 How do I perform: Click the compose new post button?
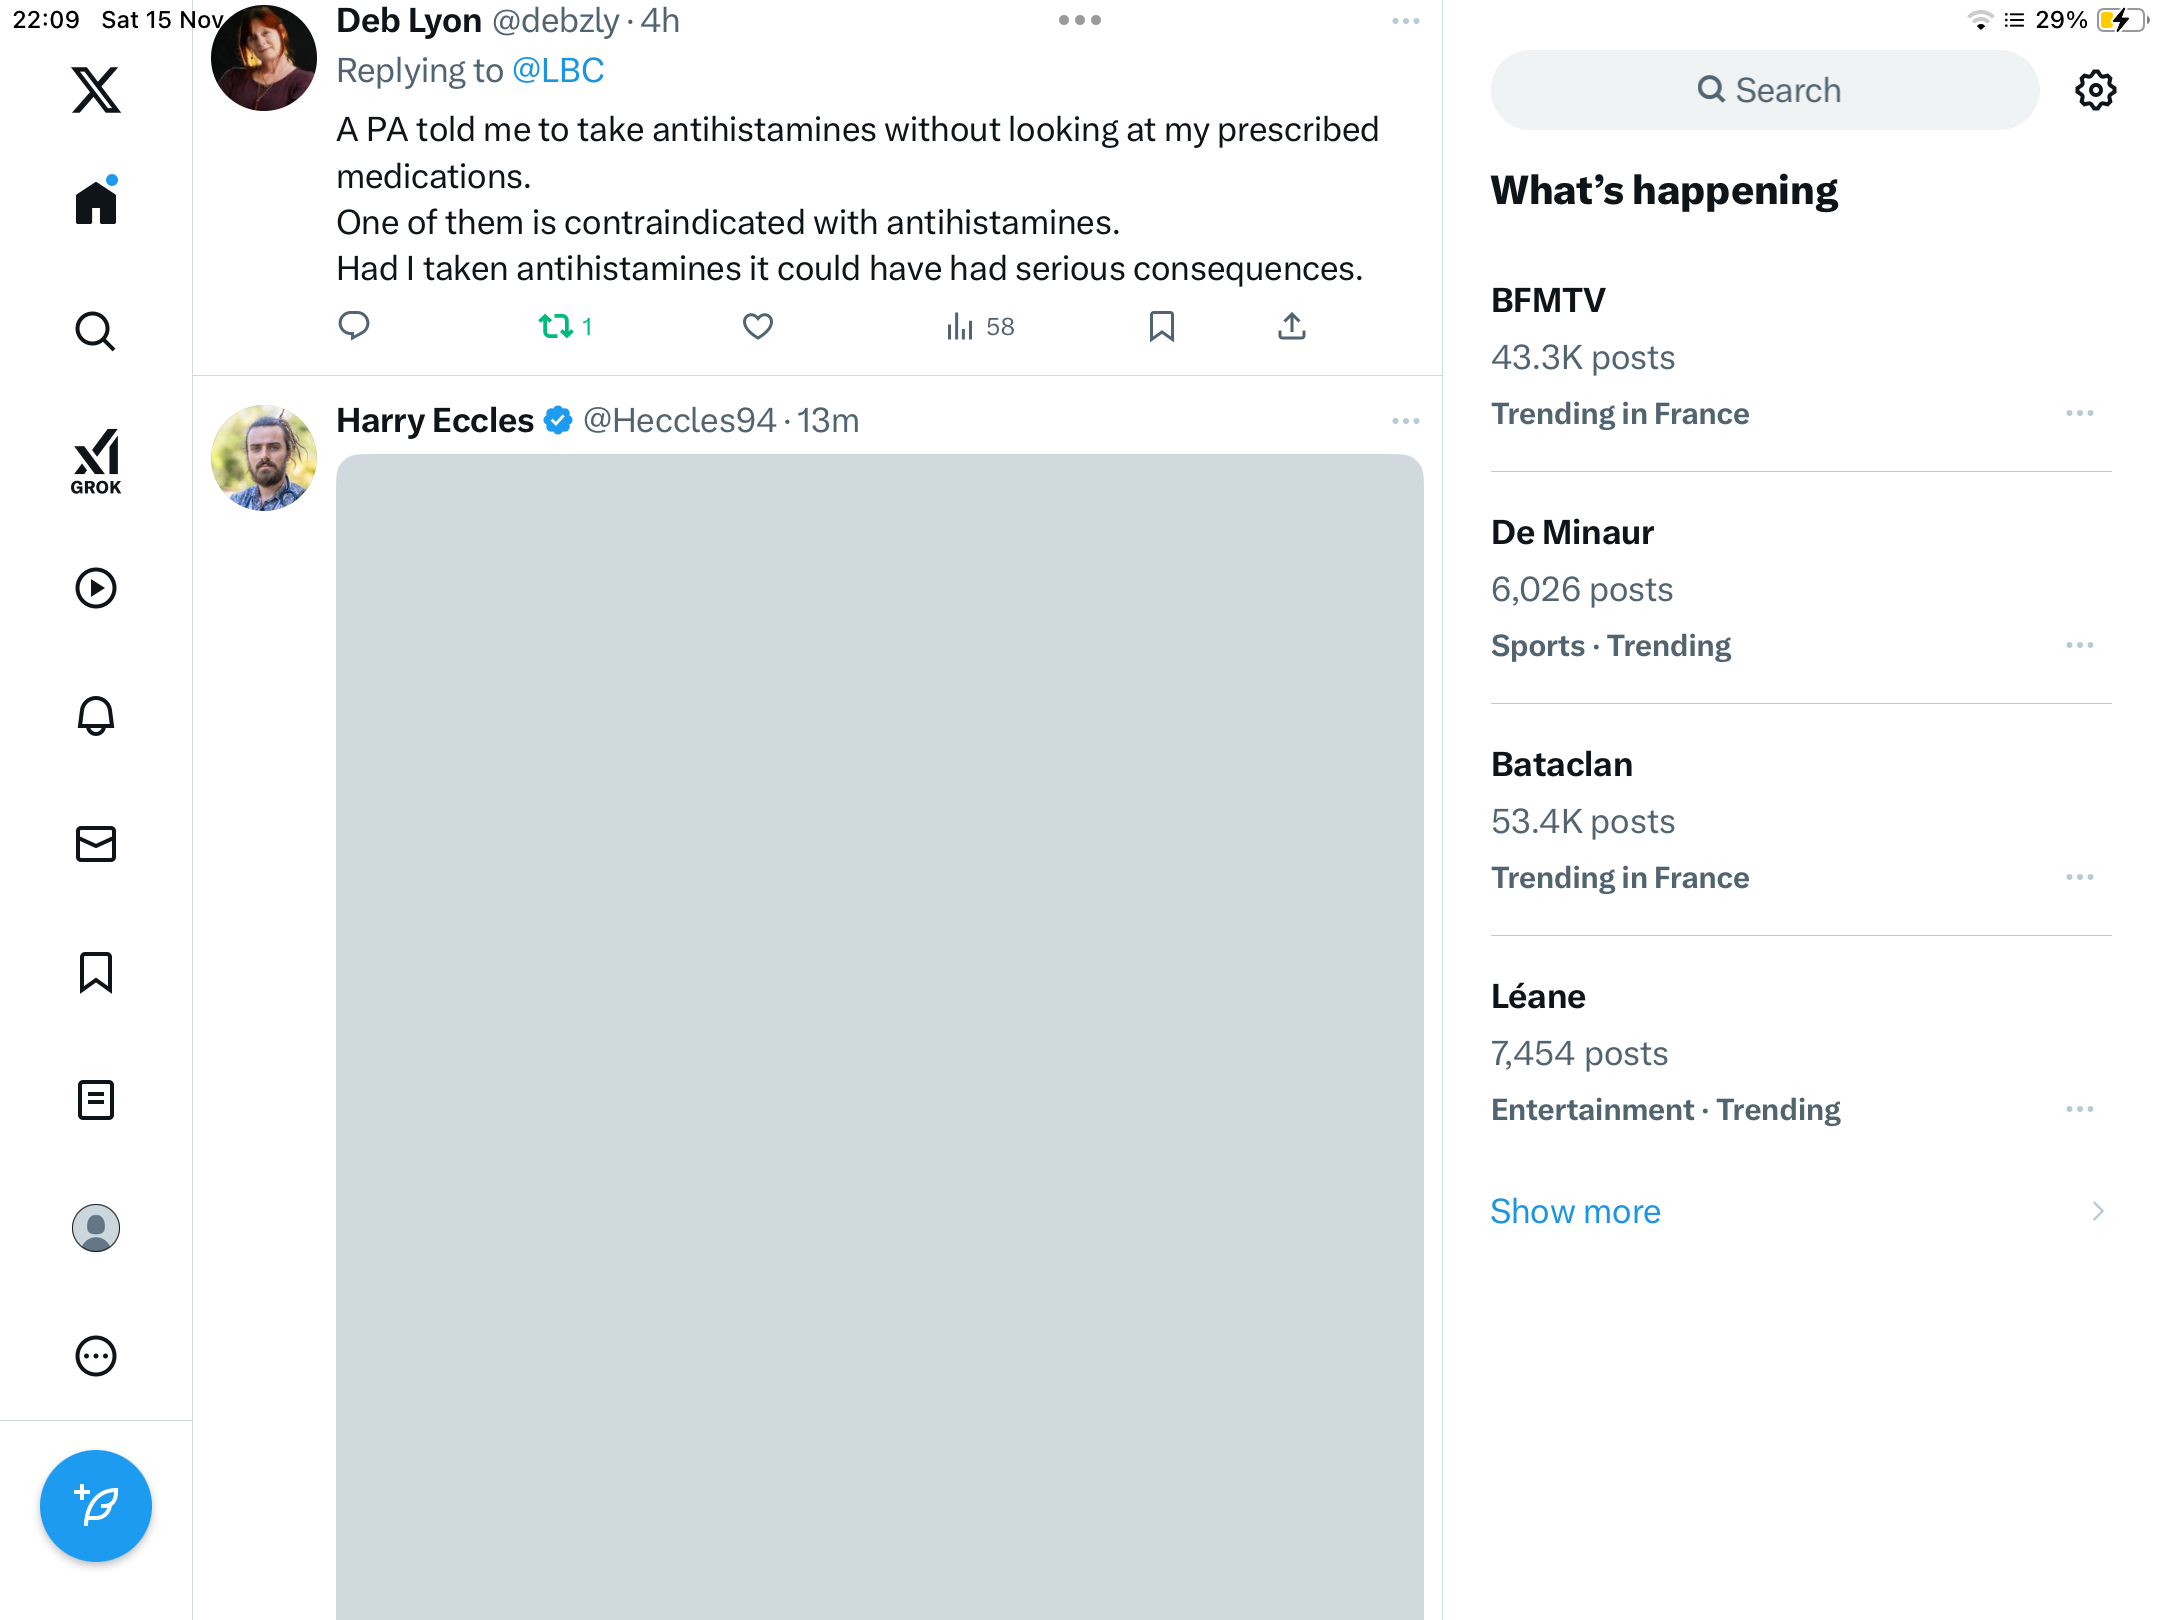click(96, 1505)
